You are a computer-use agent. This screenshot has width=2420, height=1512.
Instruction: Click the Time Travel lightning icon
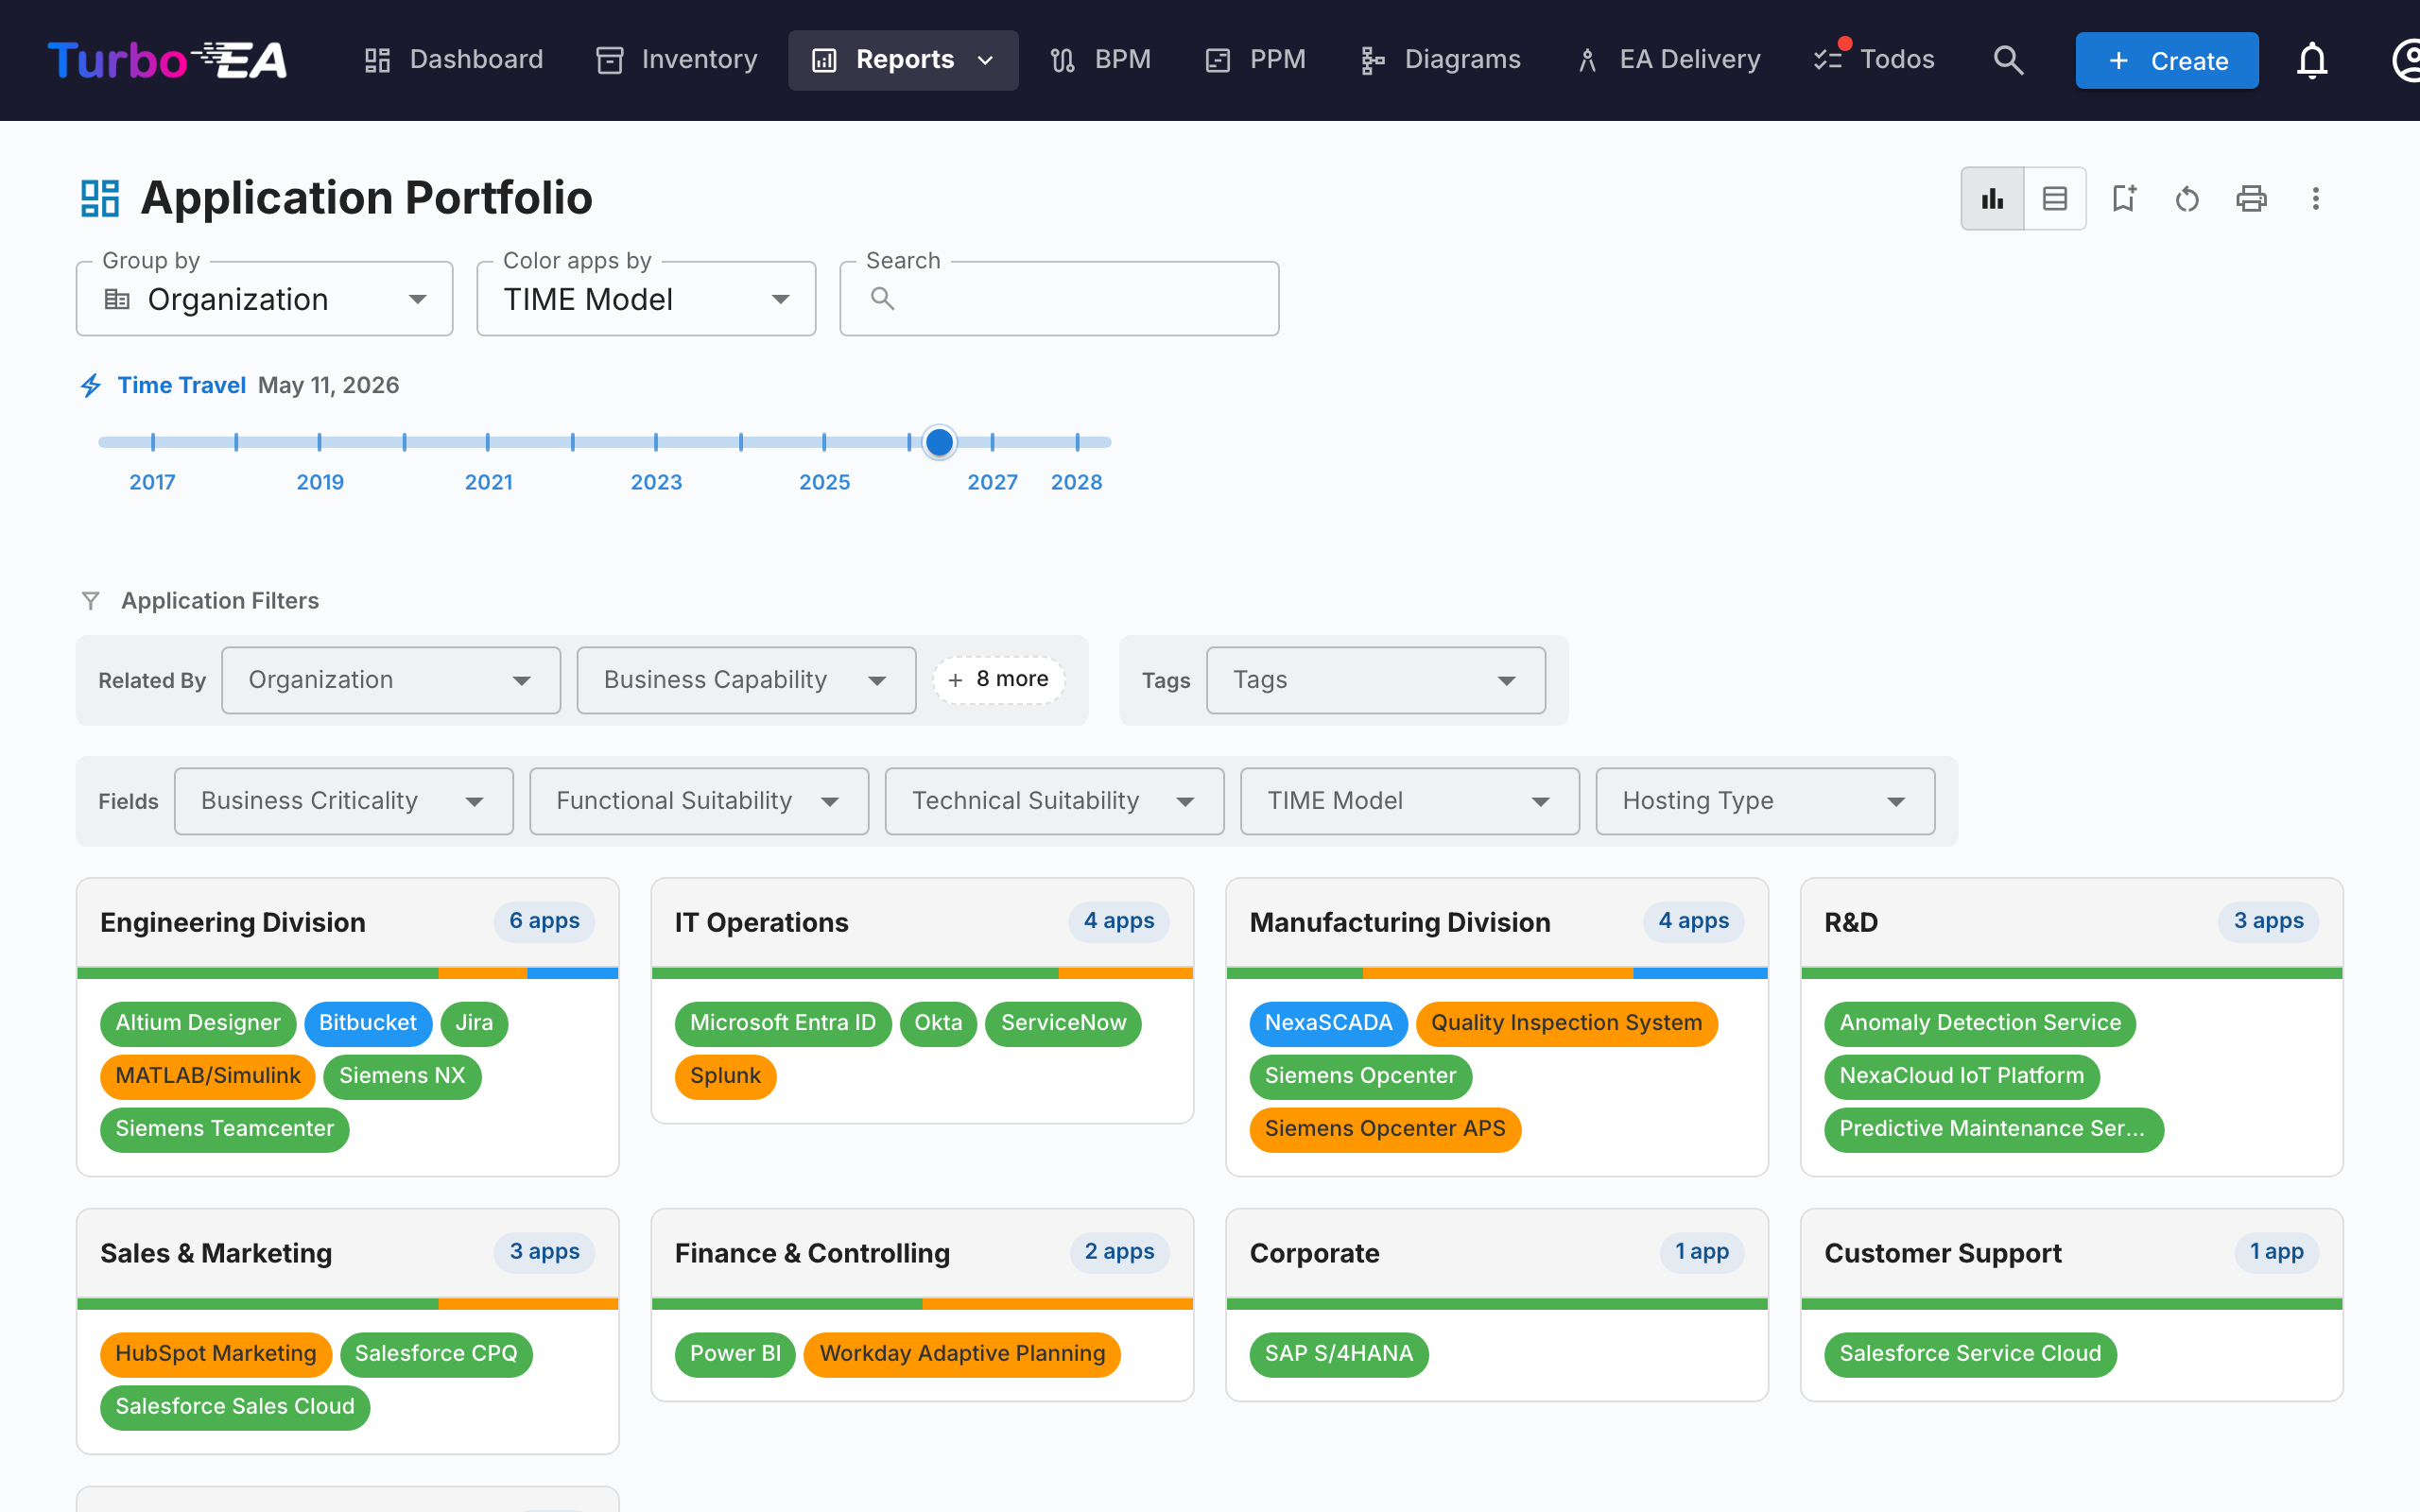[x=91, y=385]
